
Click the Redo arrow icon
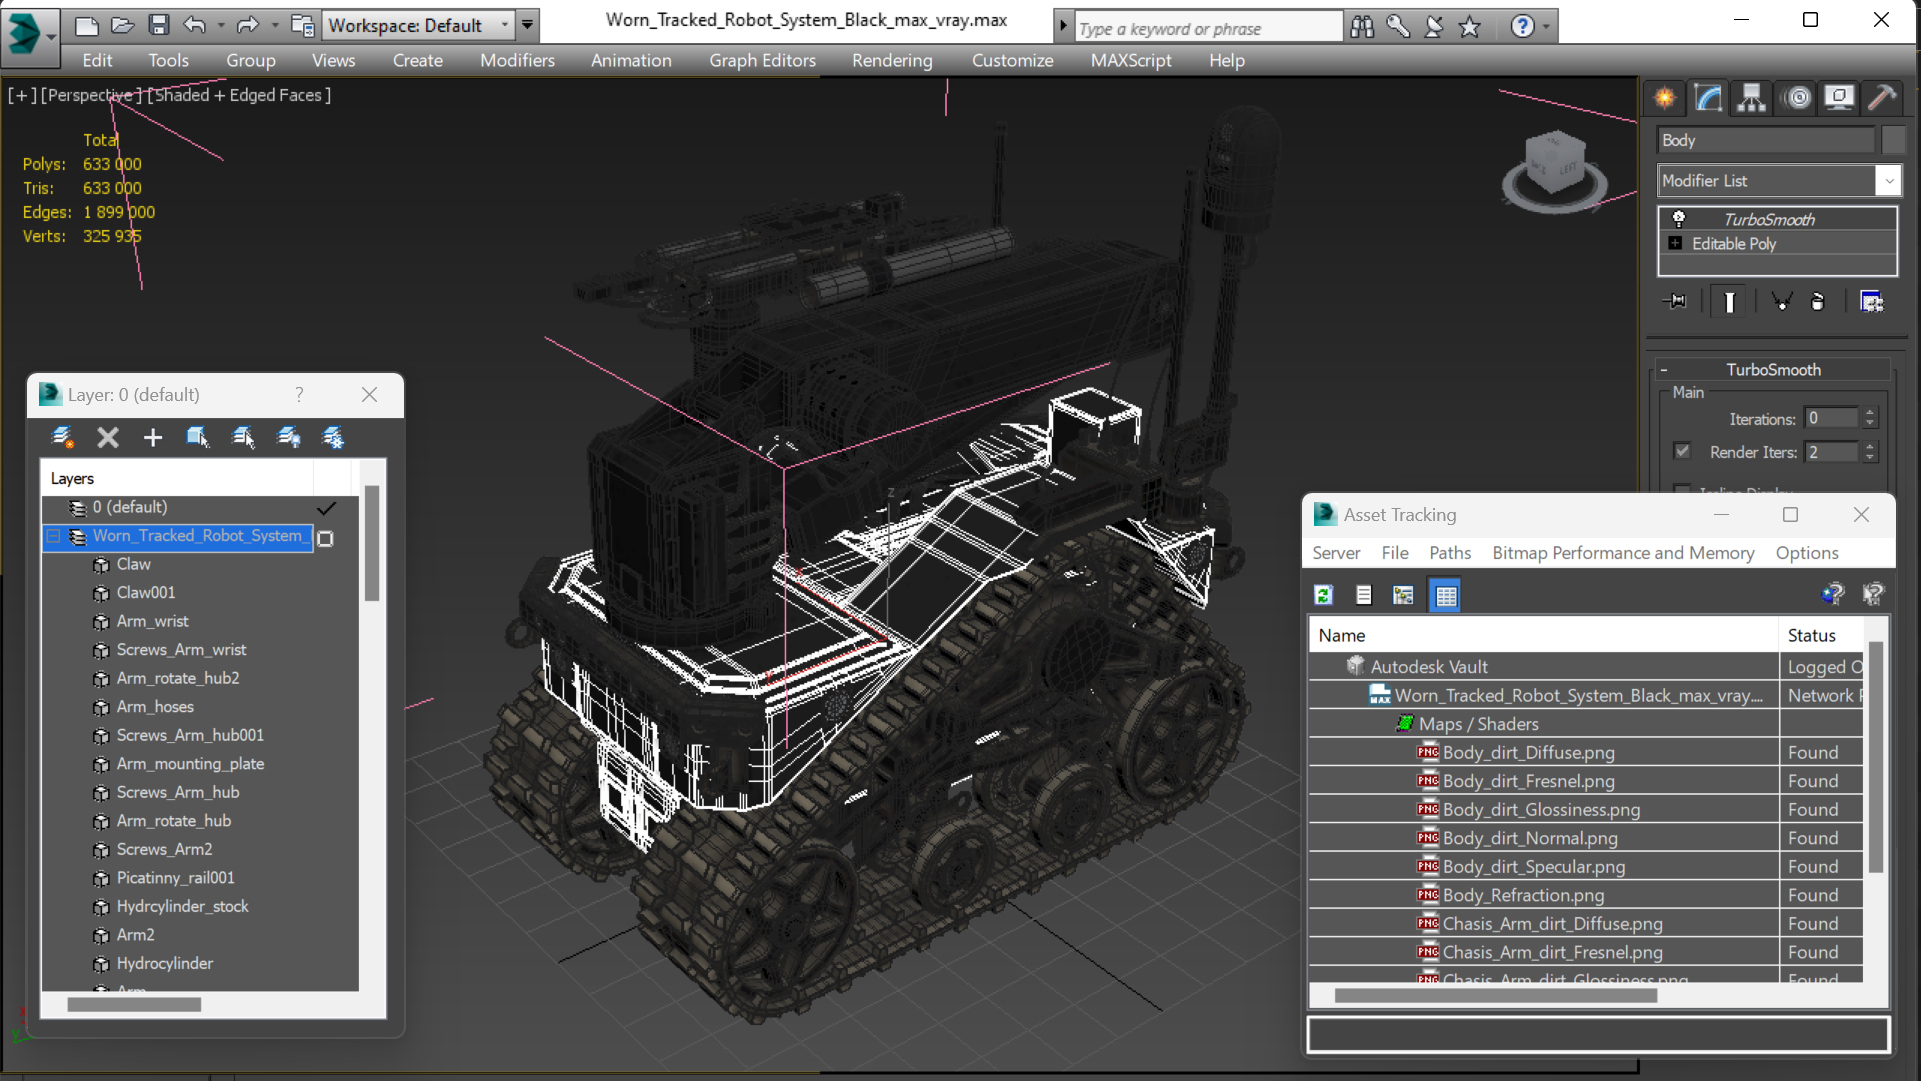pyautogui.click(x=247, y=25)
